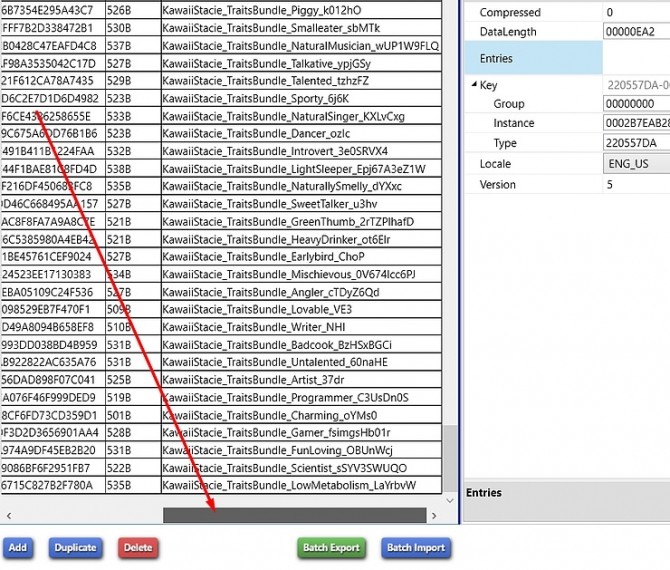Select the TraitsBundle_Gamer row
This screenshot has width=670, height=570.
click(x=278, y=432)
